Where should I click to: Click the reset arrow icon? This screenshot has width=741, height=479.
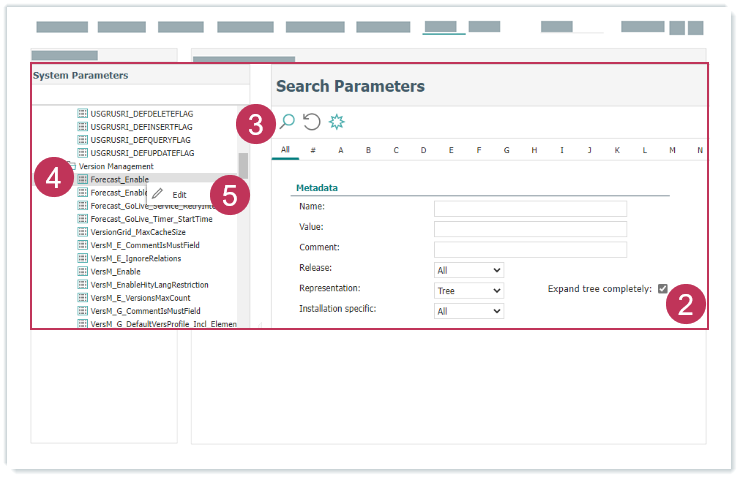click(x=311, y=122)
